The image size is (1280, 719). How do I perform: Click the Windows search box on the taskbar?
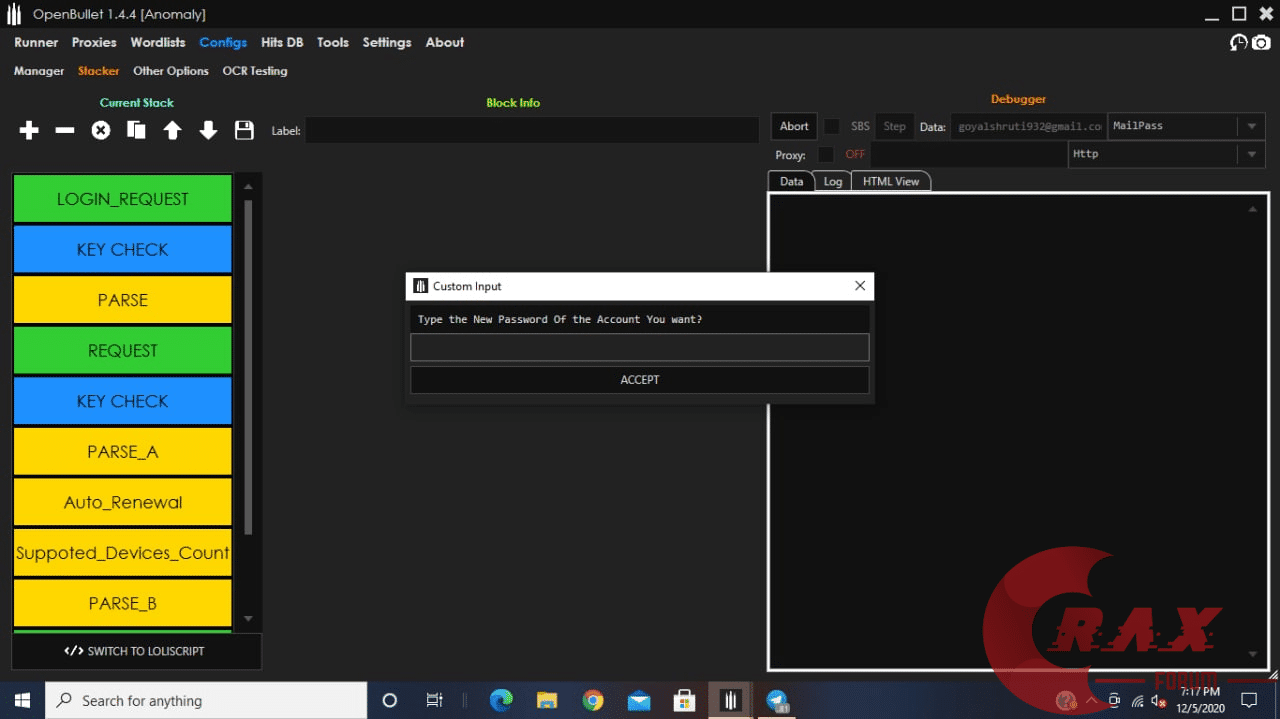tap(206, 700)
